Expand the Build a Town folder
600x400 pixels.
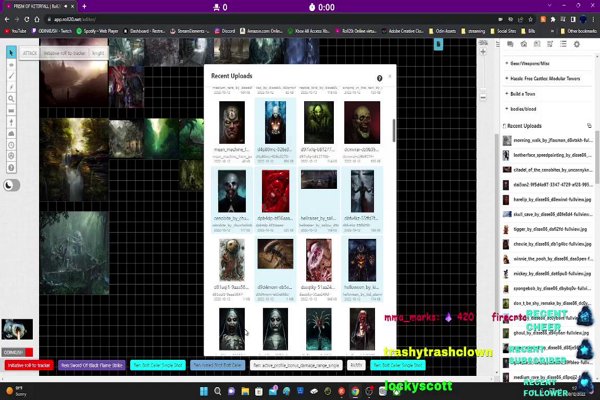[520, 94]
